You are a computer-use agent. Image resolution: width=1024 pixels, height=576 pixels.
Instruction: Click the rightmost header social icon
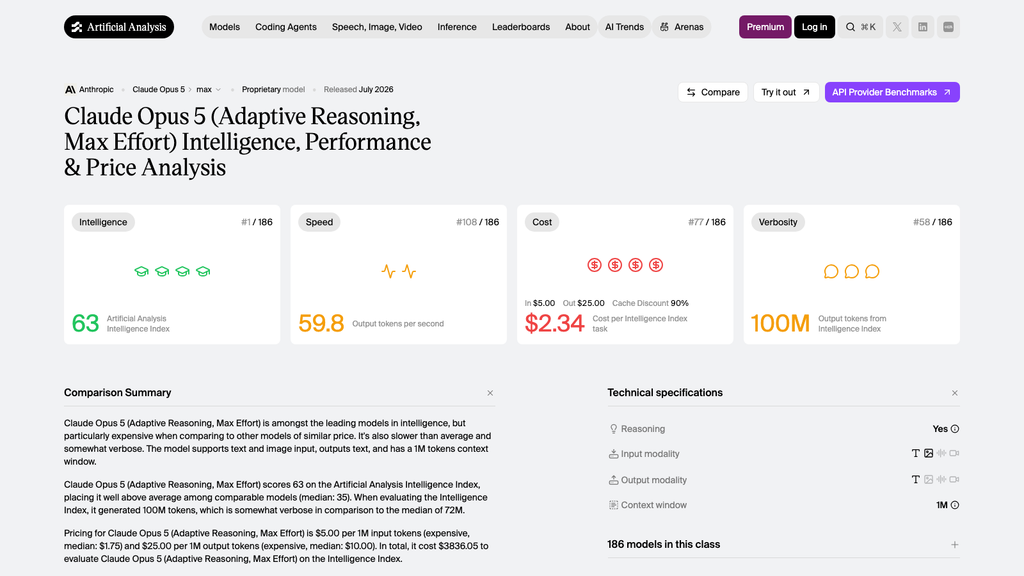(x=948, y=27)
